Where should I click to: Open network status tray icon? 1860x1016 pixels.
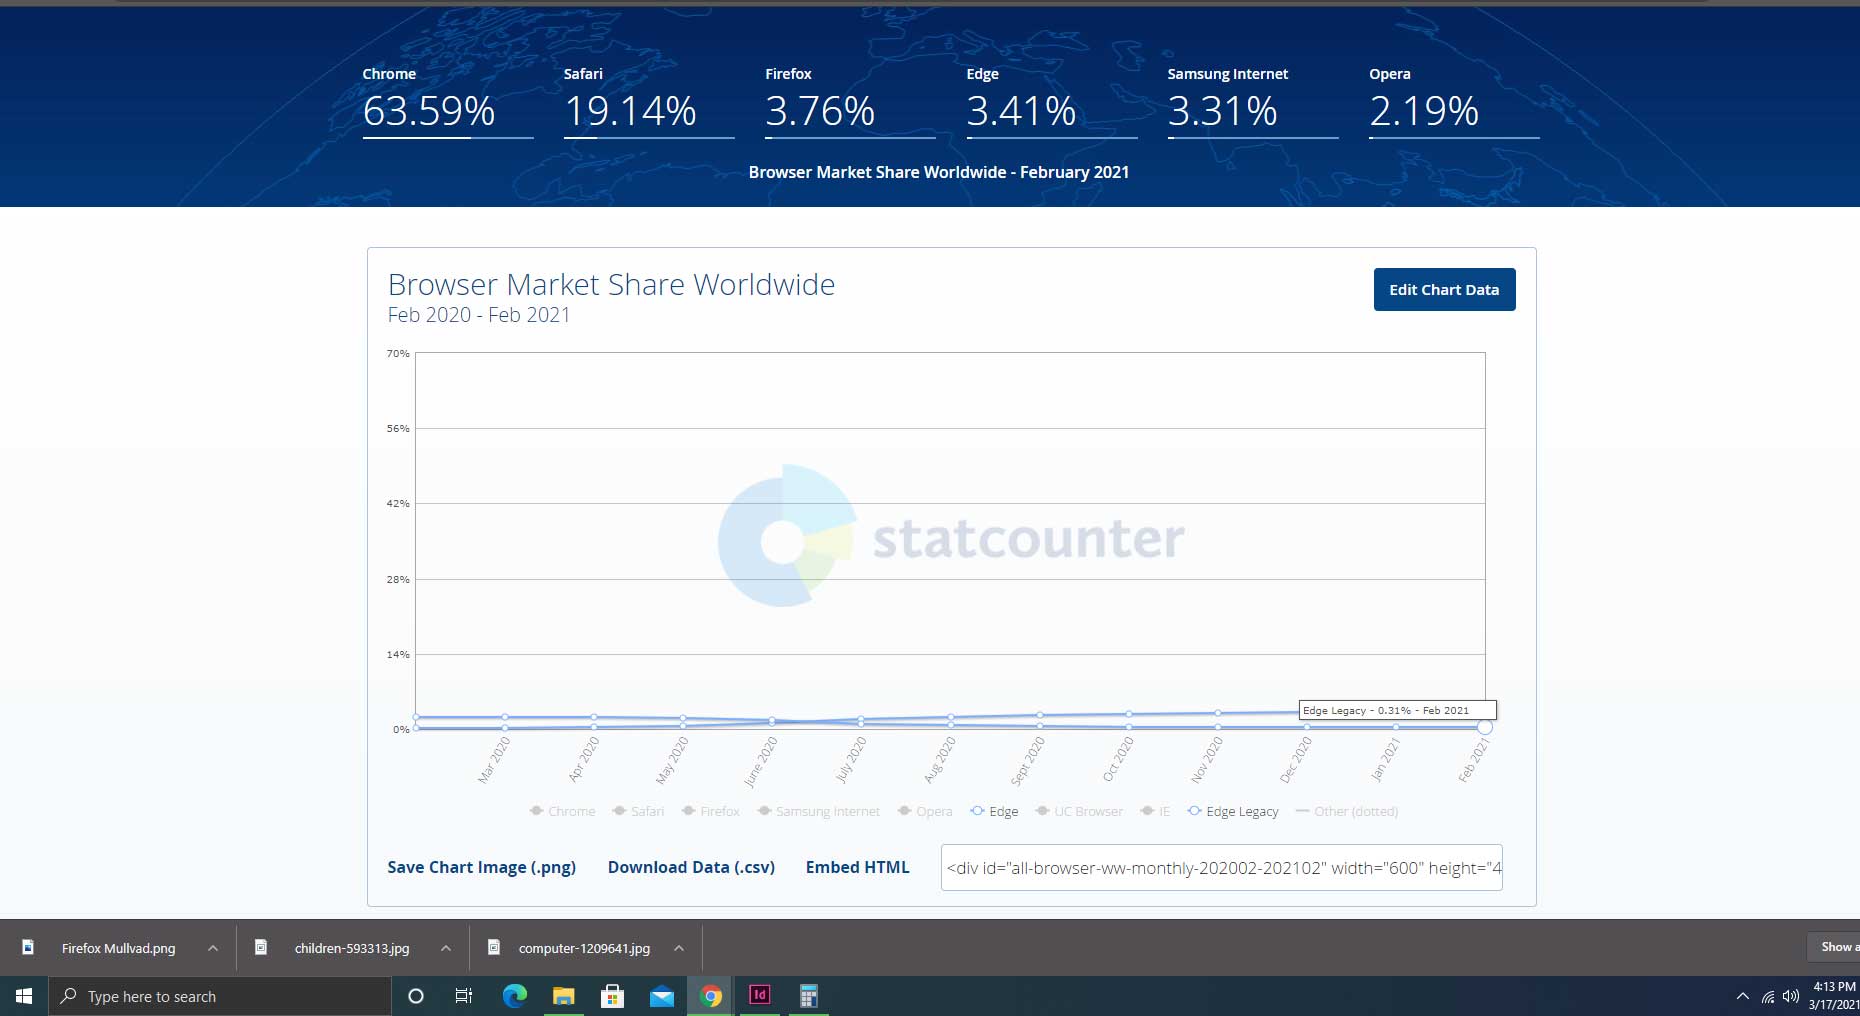pyautogui.click(x=1768, y=996)
